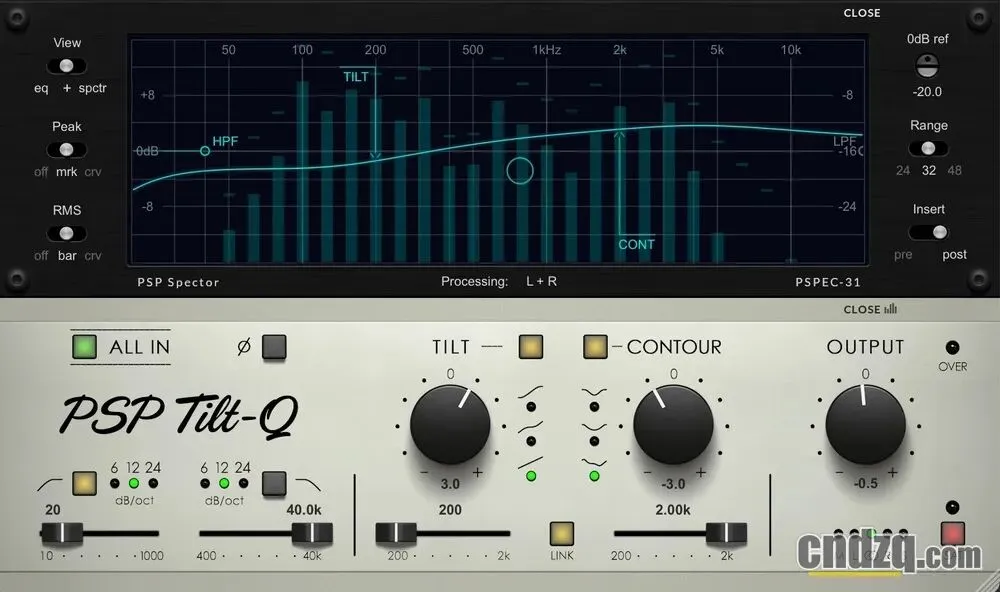Select low-pass 12 dB/oct slope LED
This screenshot has width=1000, height=592.
coord(224,484)
